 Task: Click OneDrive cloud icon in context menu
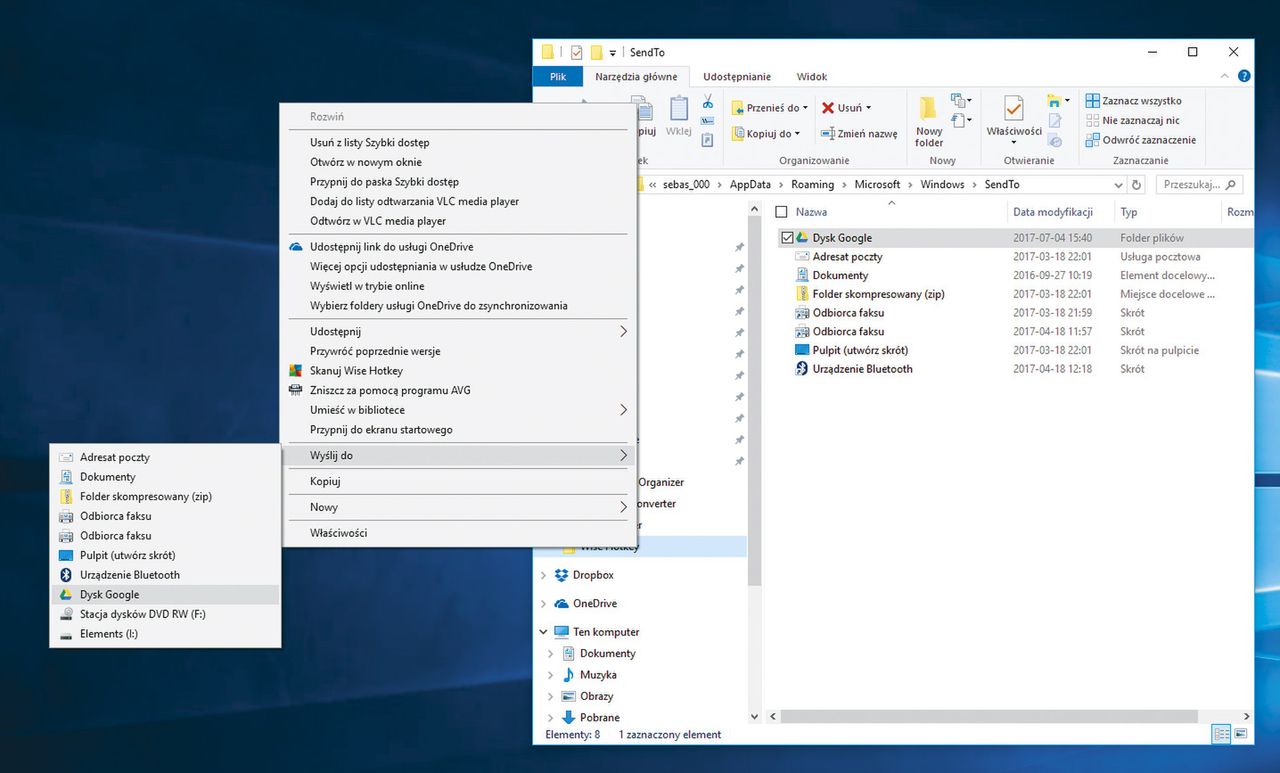click(295, 247)
